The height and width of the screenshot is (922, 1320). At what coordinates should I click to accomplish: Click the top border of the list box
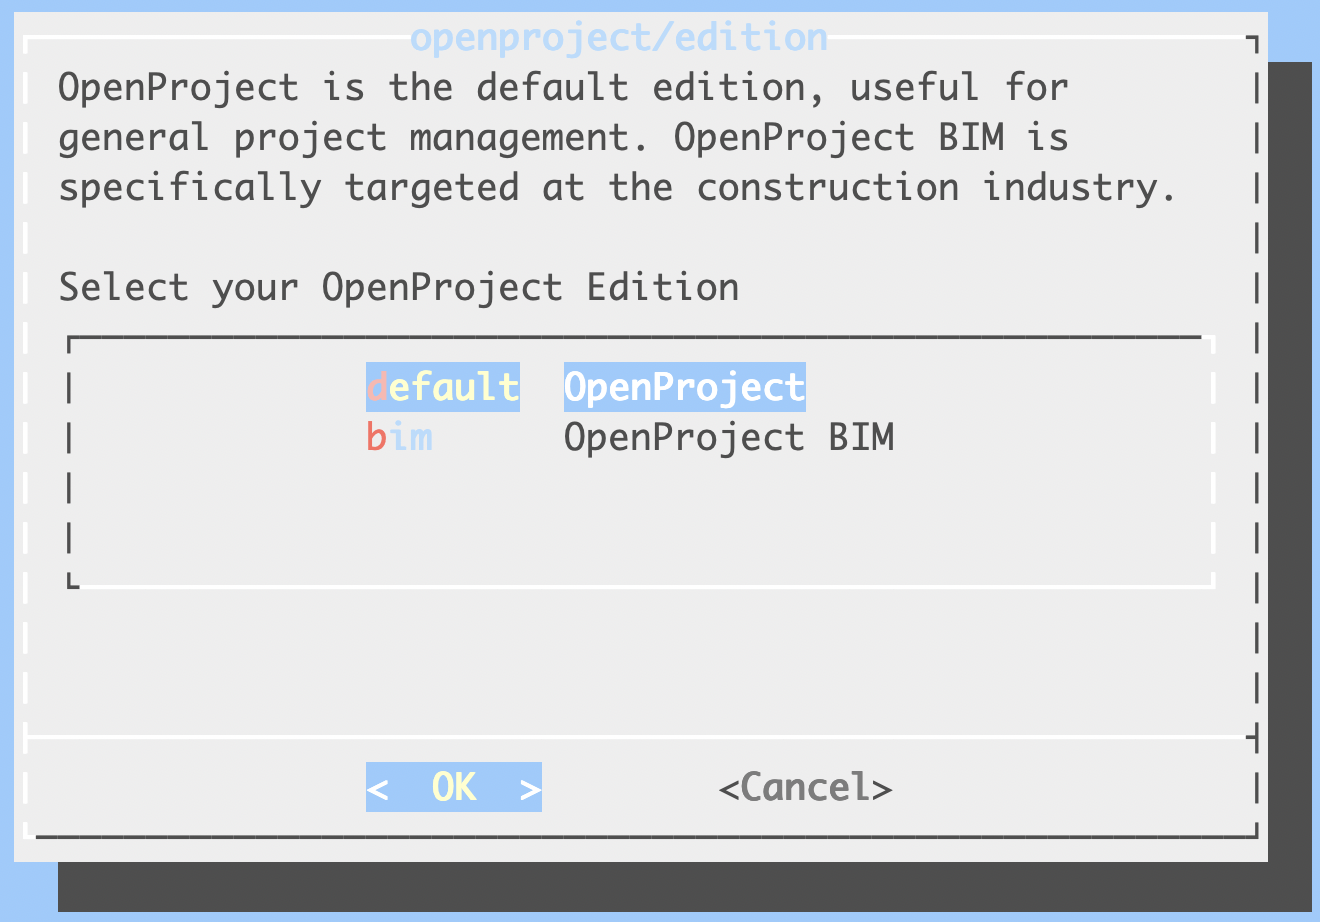coord(640,336)
